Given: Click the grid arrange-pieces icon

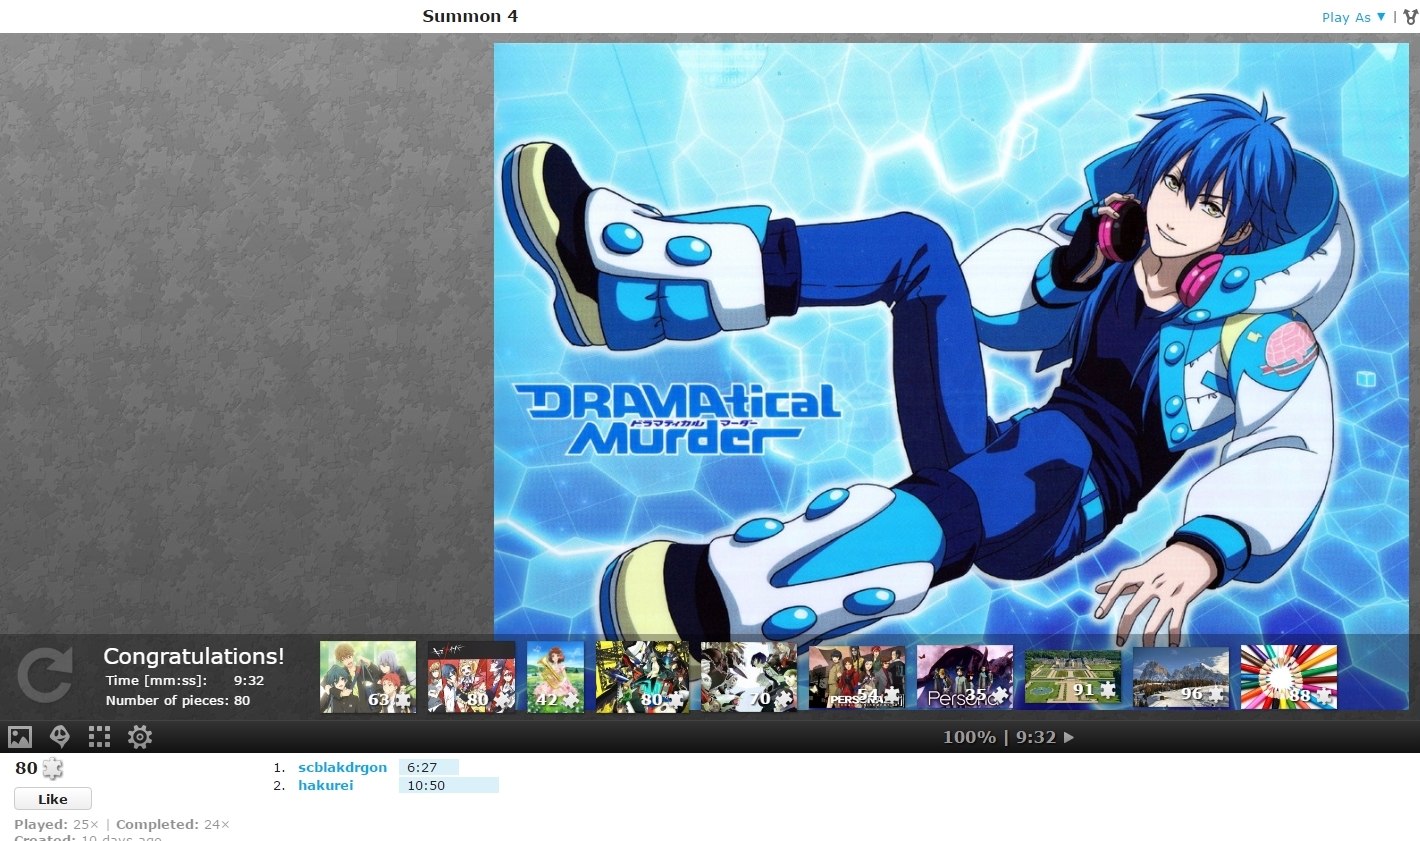Looking at the screenshot, I should (99, 738).
